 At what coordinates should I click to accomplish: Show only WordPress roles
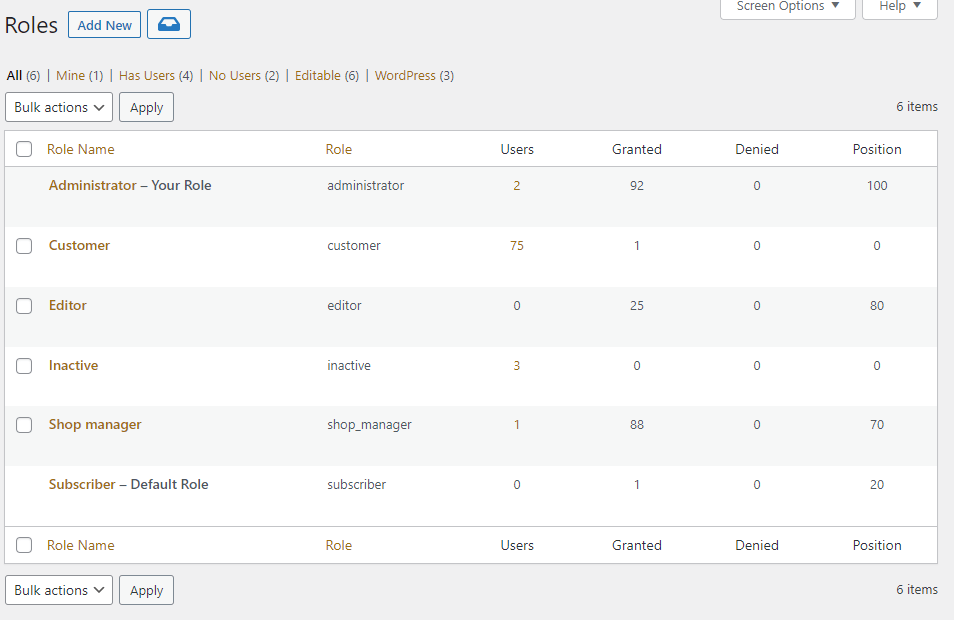pyautogui.click(x=405, y=76)
